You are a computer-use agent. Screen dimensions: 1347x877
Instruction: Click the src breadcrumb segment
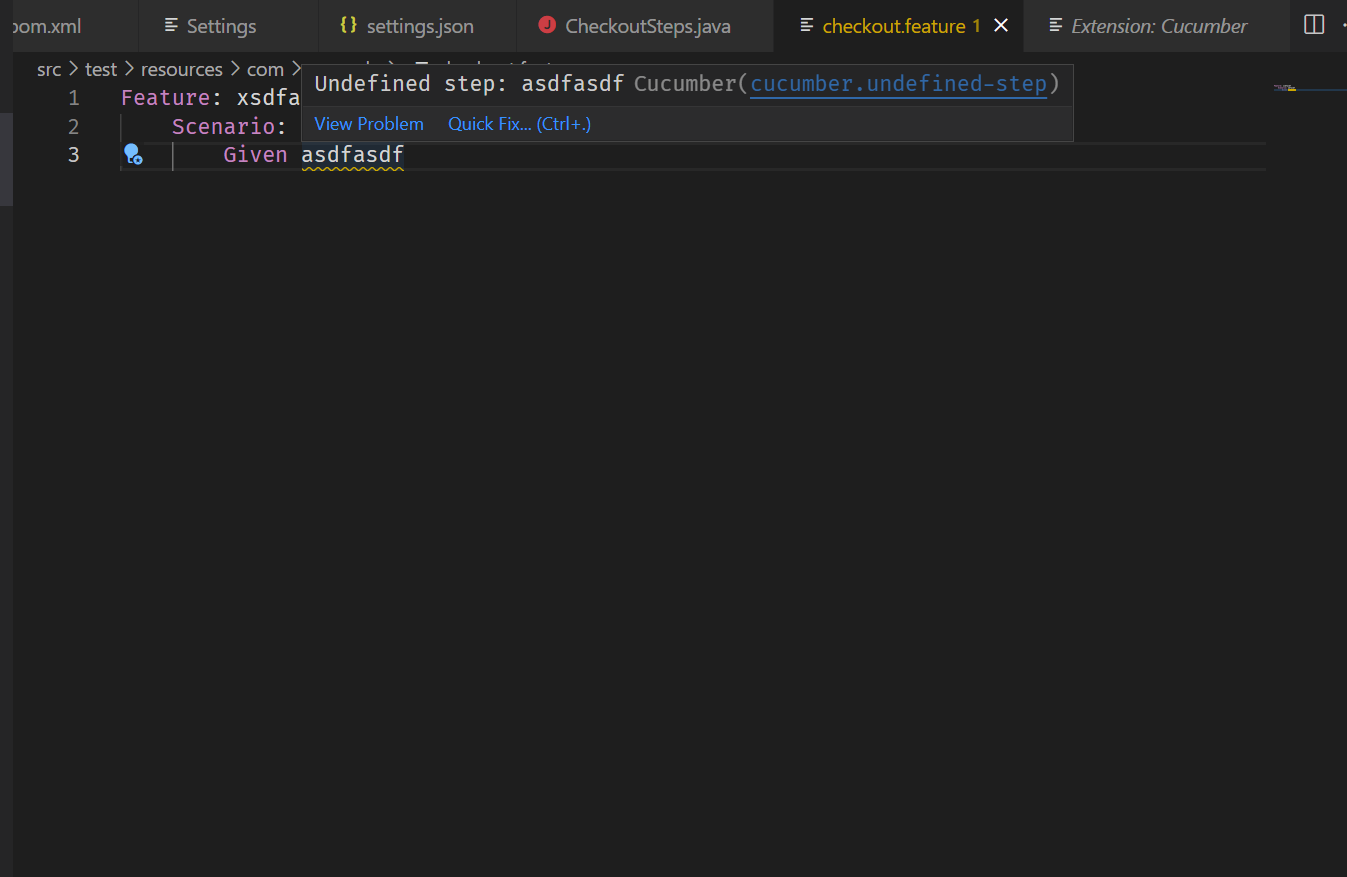tap(49, 69)
